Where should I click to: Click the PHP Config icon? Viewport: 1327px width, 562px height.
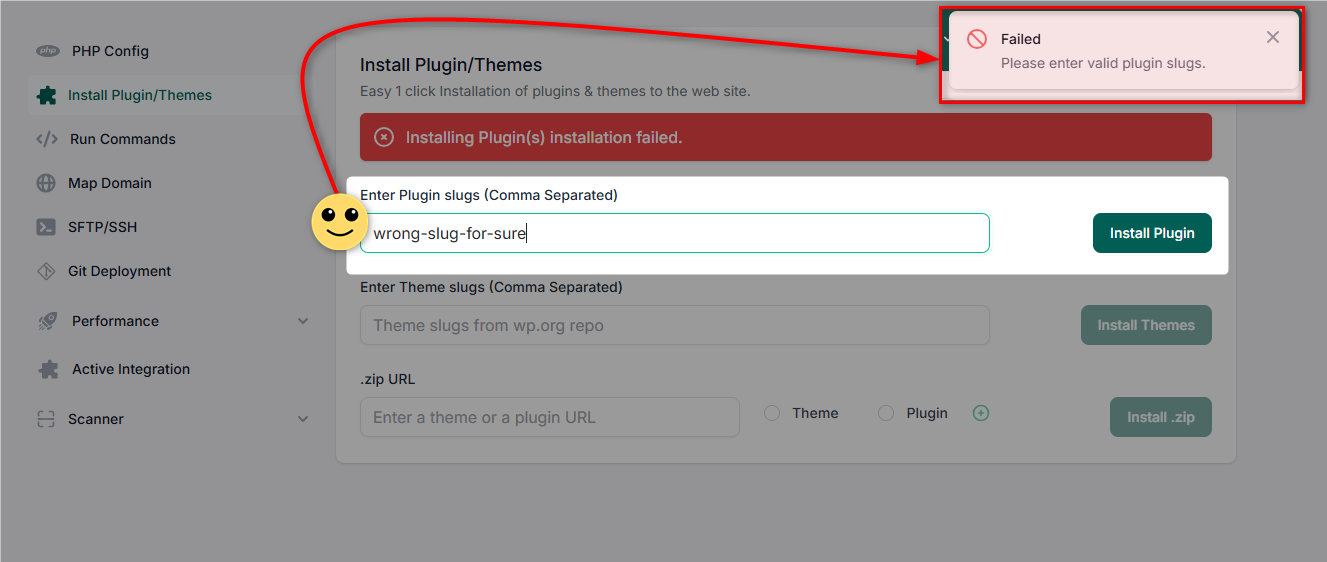[47, 51]
